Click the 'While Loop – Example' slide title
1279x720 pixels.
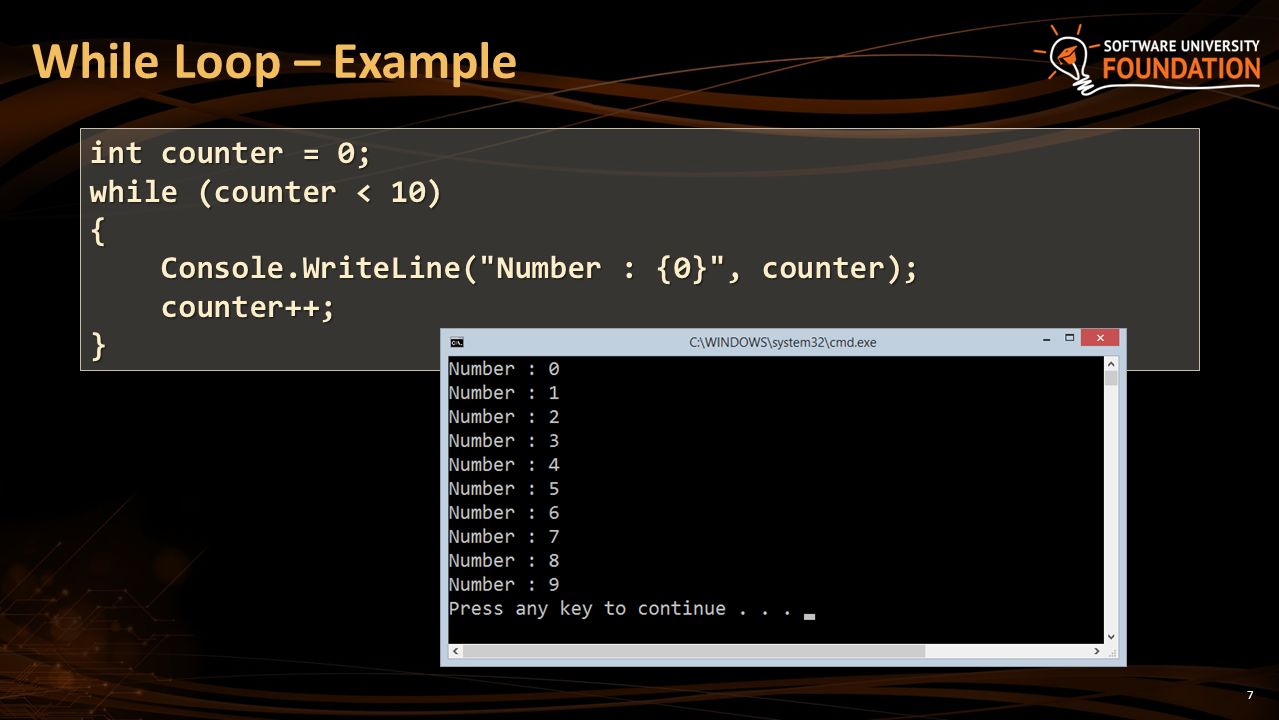274,62
